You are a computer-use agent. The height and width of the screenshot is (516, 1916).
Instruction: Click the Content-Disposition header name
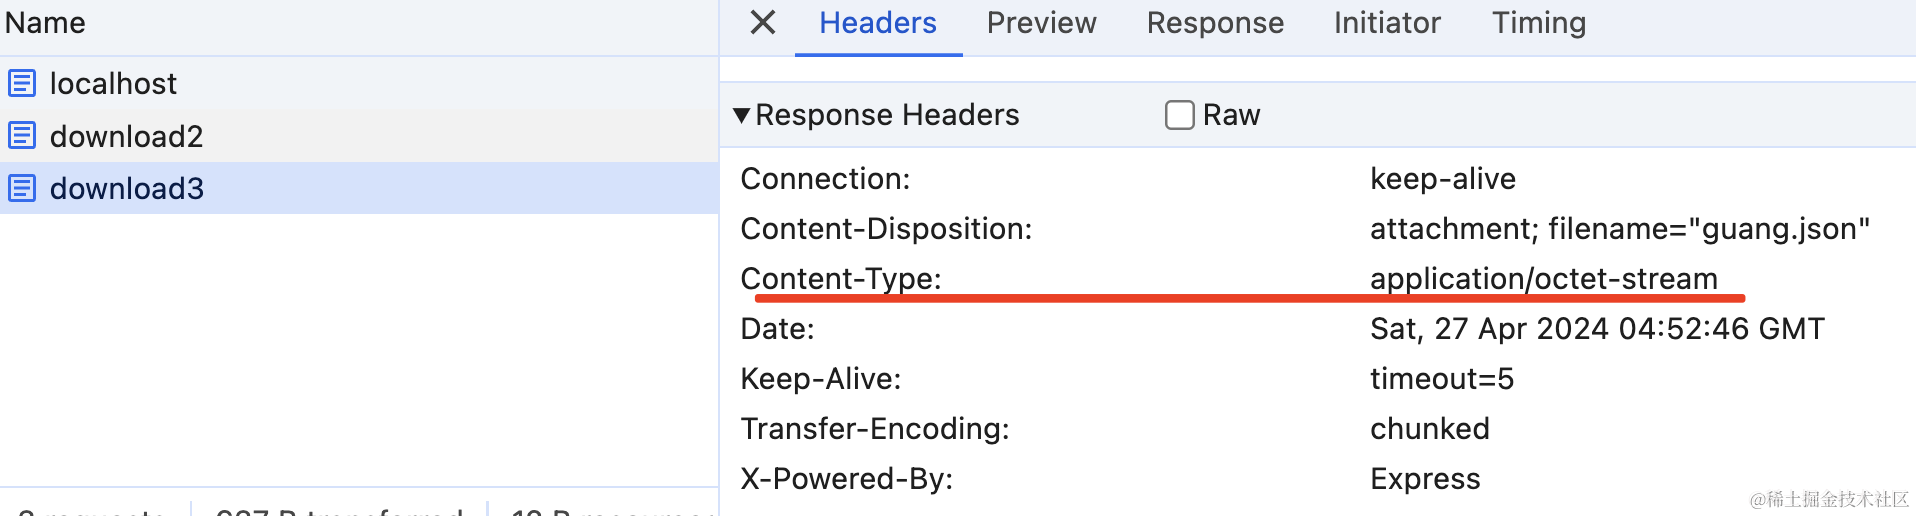(885, 229)
